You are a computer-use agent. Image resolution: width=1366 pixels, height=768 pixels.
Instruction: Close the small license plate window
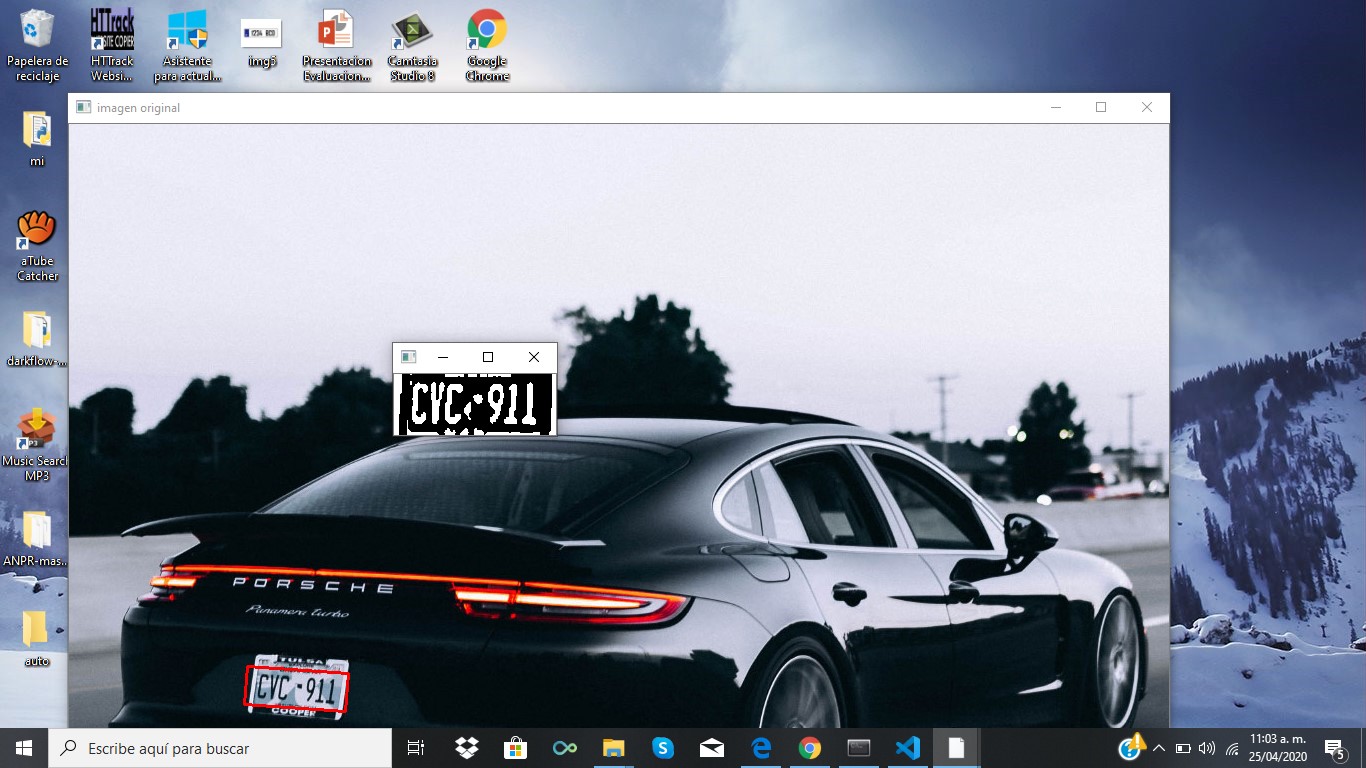click(x=534, y=357)
